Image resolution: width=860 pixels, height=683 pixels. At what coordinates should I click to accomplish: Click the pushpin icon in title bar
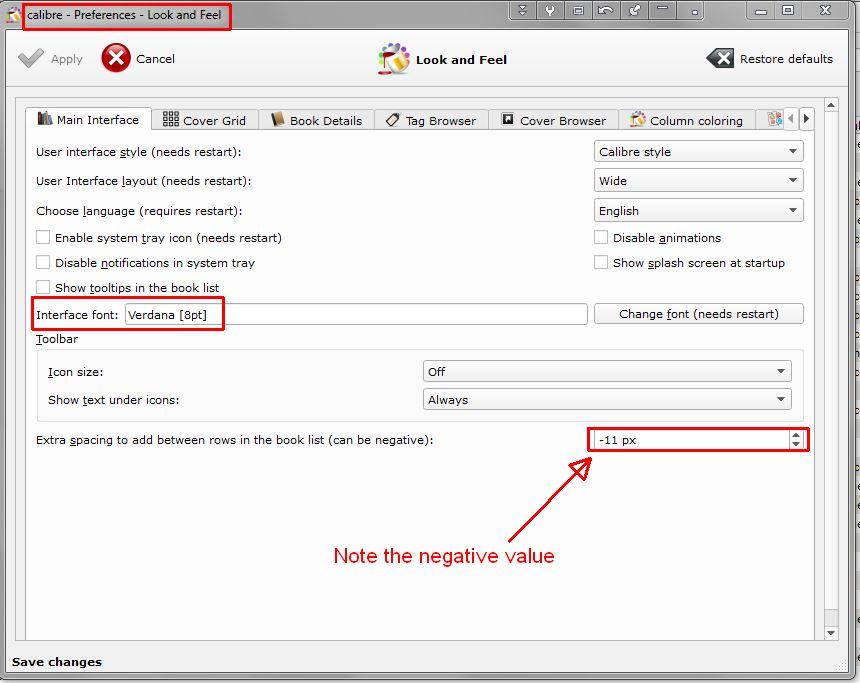635,10
